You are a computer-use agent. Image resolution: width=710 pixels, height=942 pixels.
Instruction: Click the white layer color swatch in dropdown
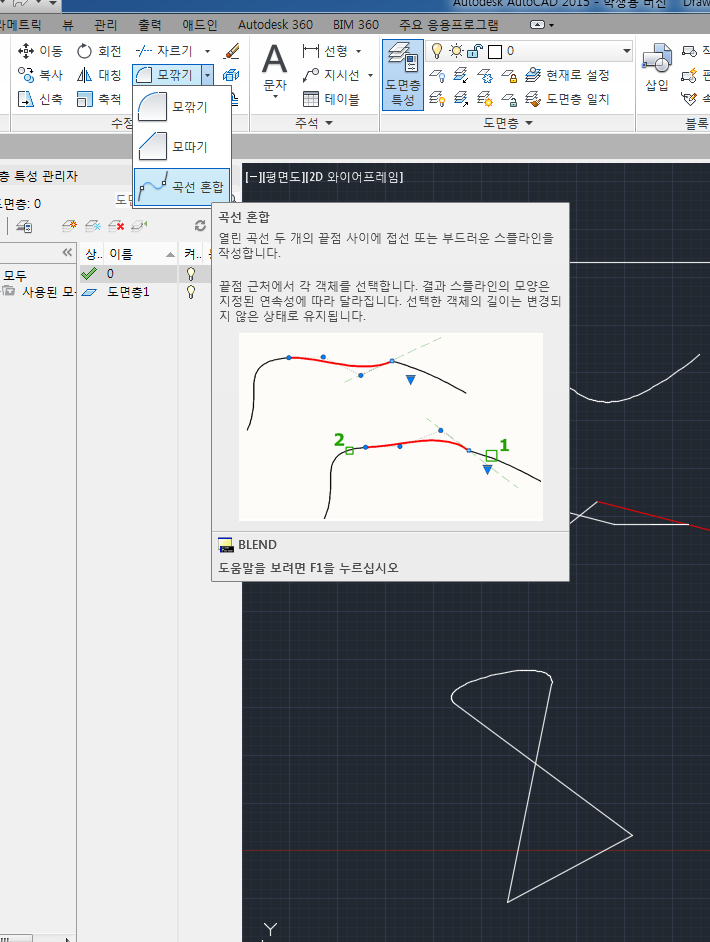(x=495, y=52)
